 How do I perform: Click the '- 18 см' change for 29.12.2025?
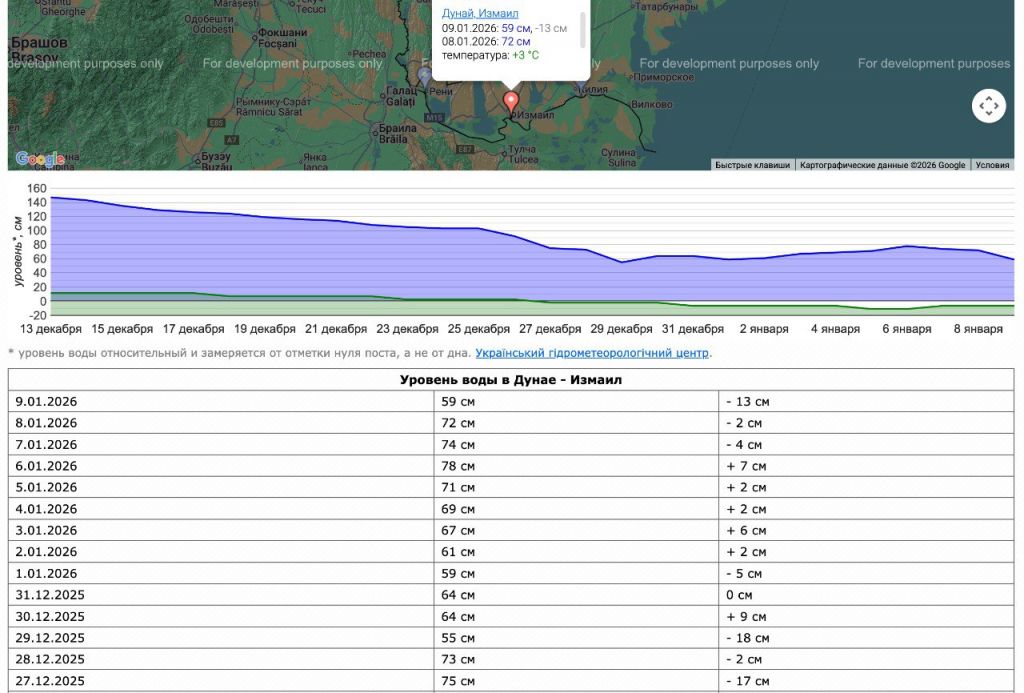(748, 638)
